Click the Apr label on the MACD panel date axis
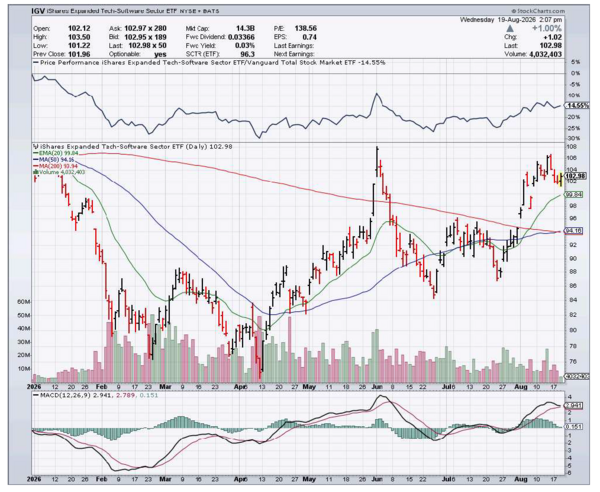This screenshot has width=600, height=492. pyautogui.click(x=240, y=479)
